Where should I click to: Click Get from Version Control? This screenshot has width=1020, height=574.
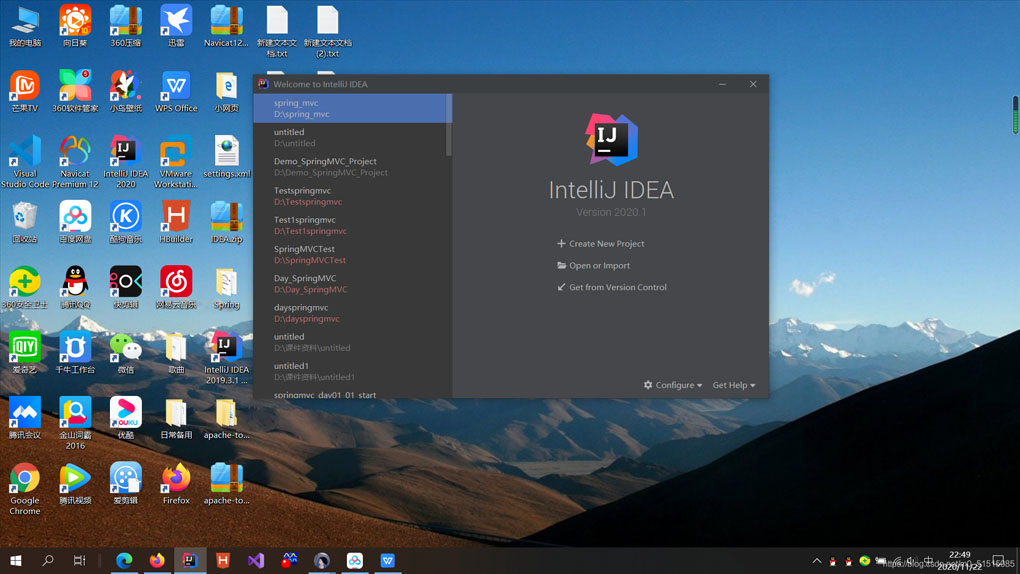click(x=617, y=288)
